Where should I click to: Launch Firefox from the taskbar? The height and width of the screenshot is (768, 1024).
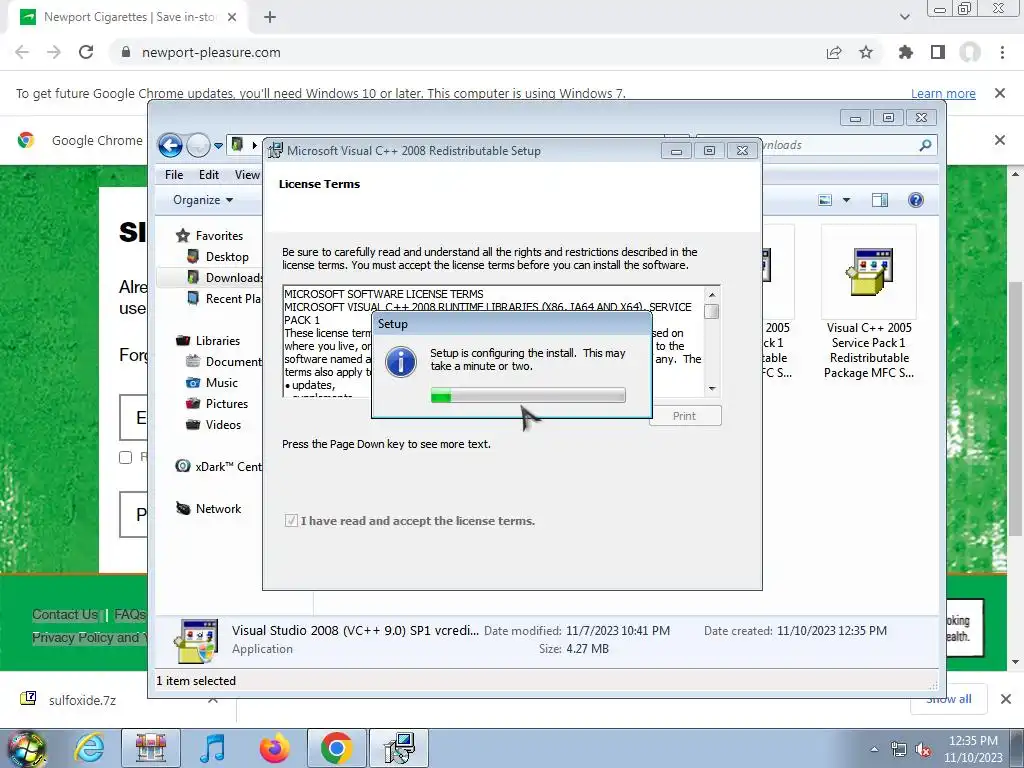click(274, 748)
